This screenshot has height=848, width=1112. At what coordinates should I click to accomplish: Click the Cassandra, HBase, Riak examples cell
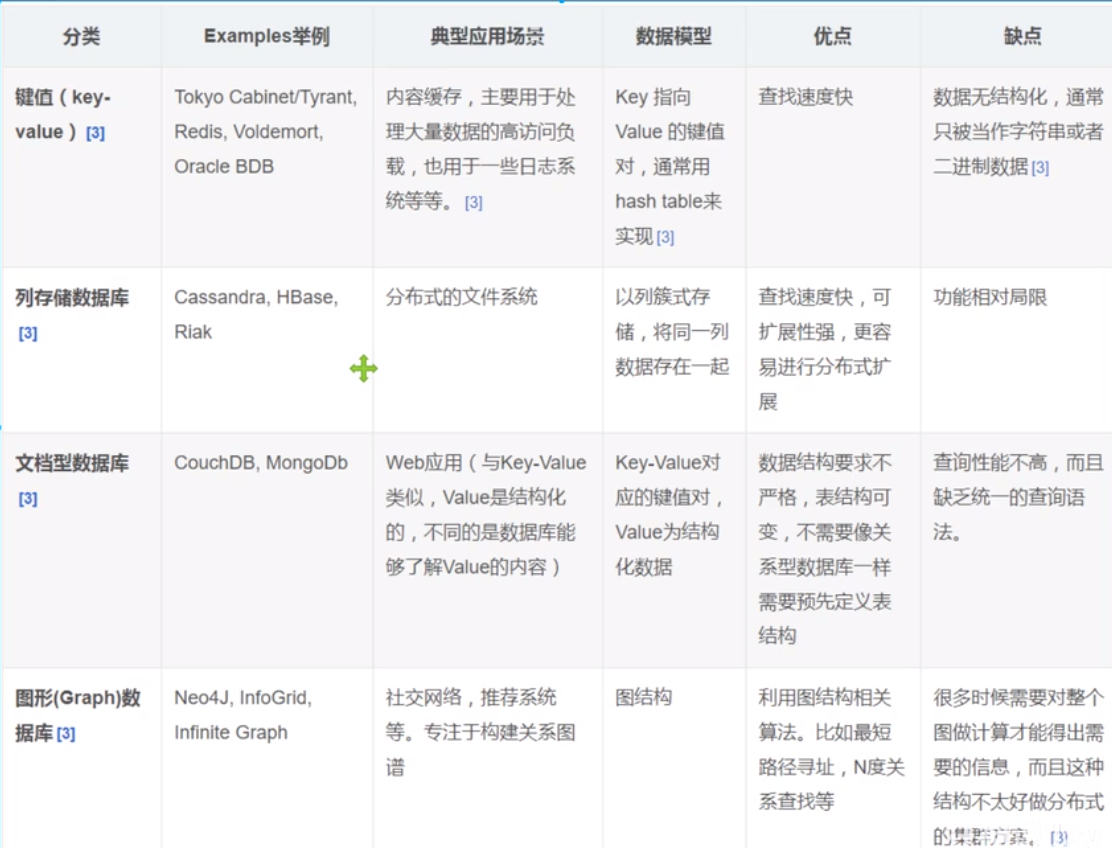[x=256, y=314]
